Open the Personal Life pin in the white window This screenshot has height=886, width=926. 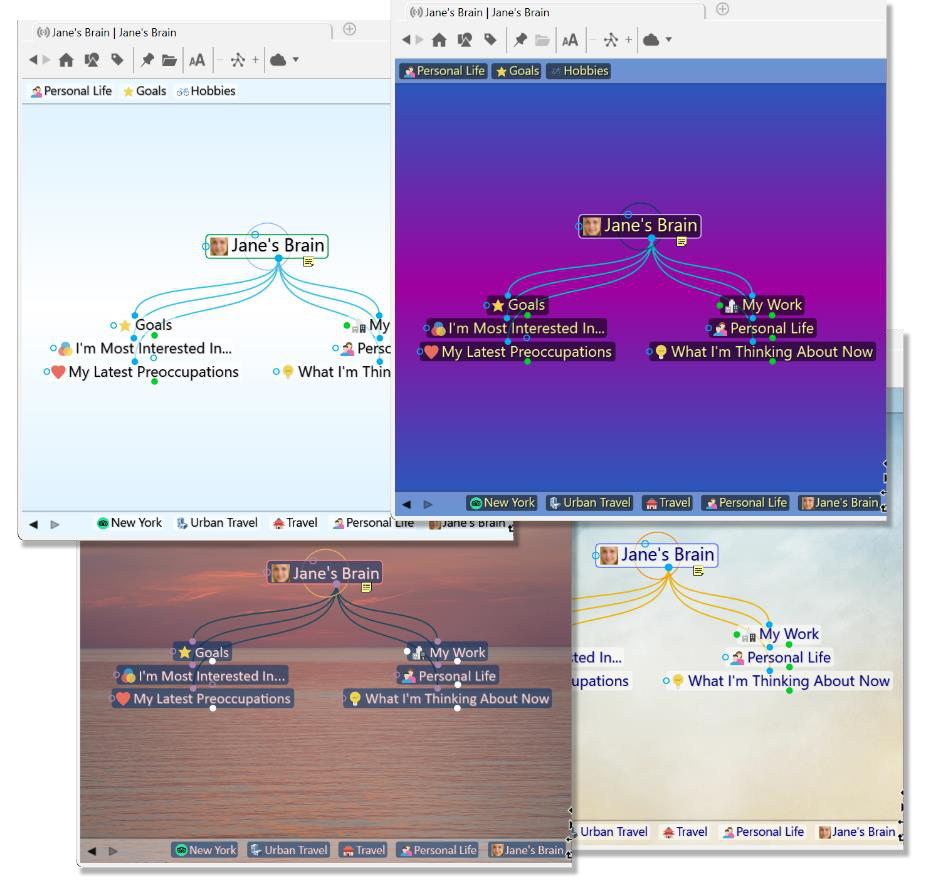click(x=71, y=91)
